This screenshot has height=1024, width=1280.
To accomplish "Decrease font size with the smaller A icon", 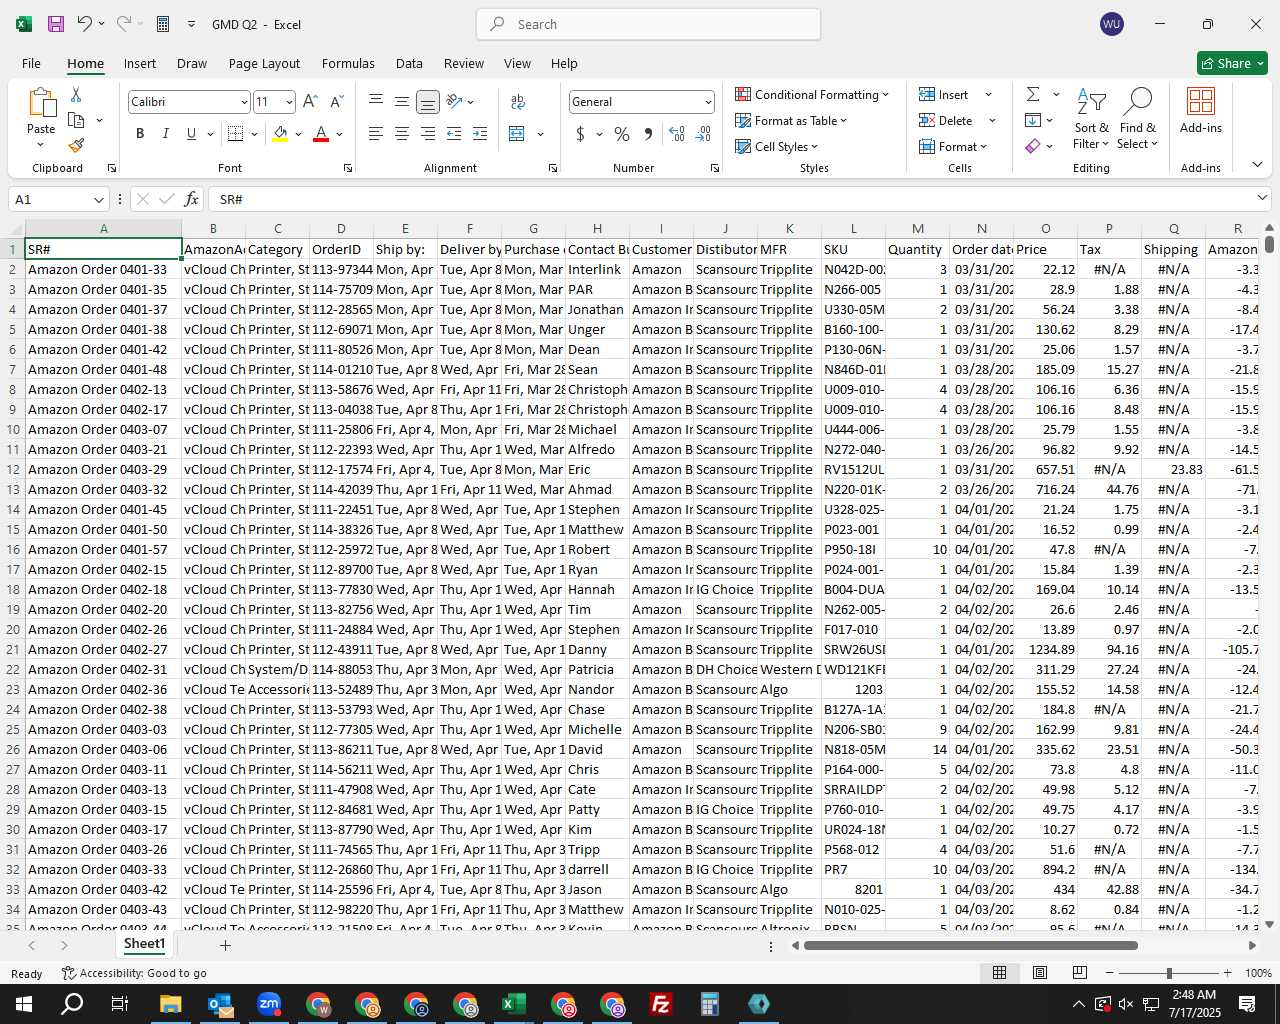I will tap(336, 102).
